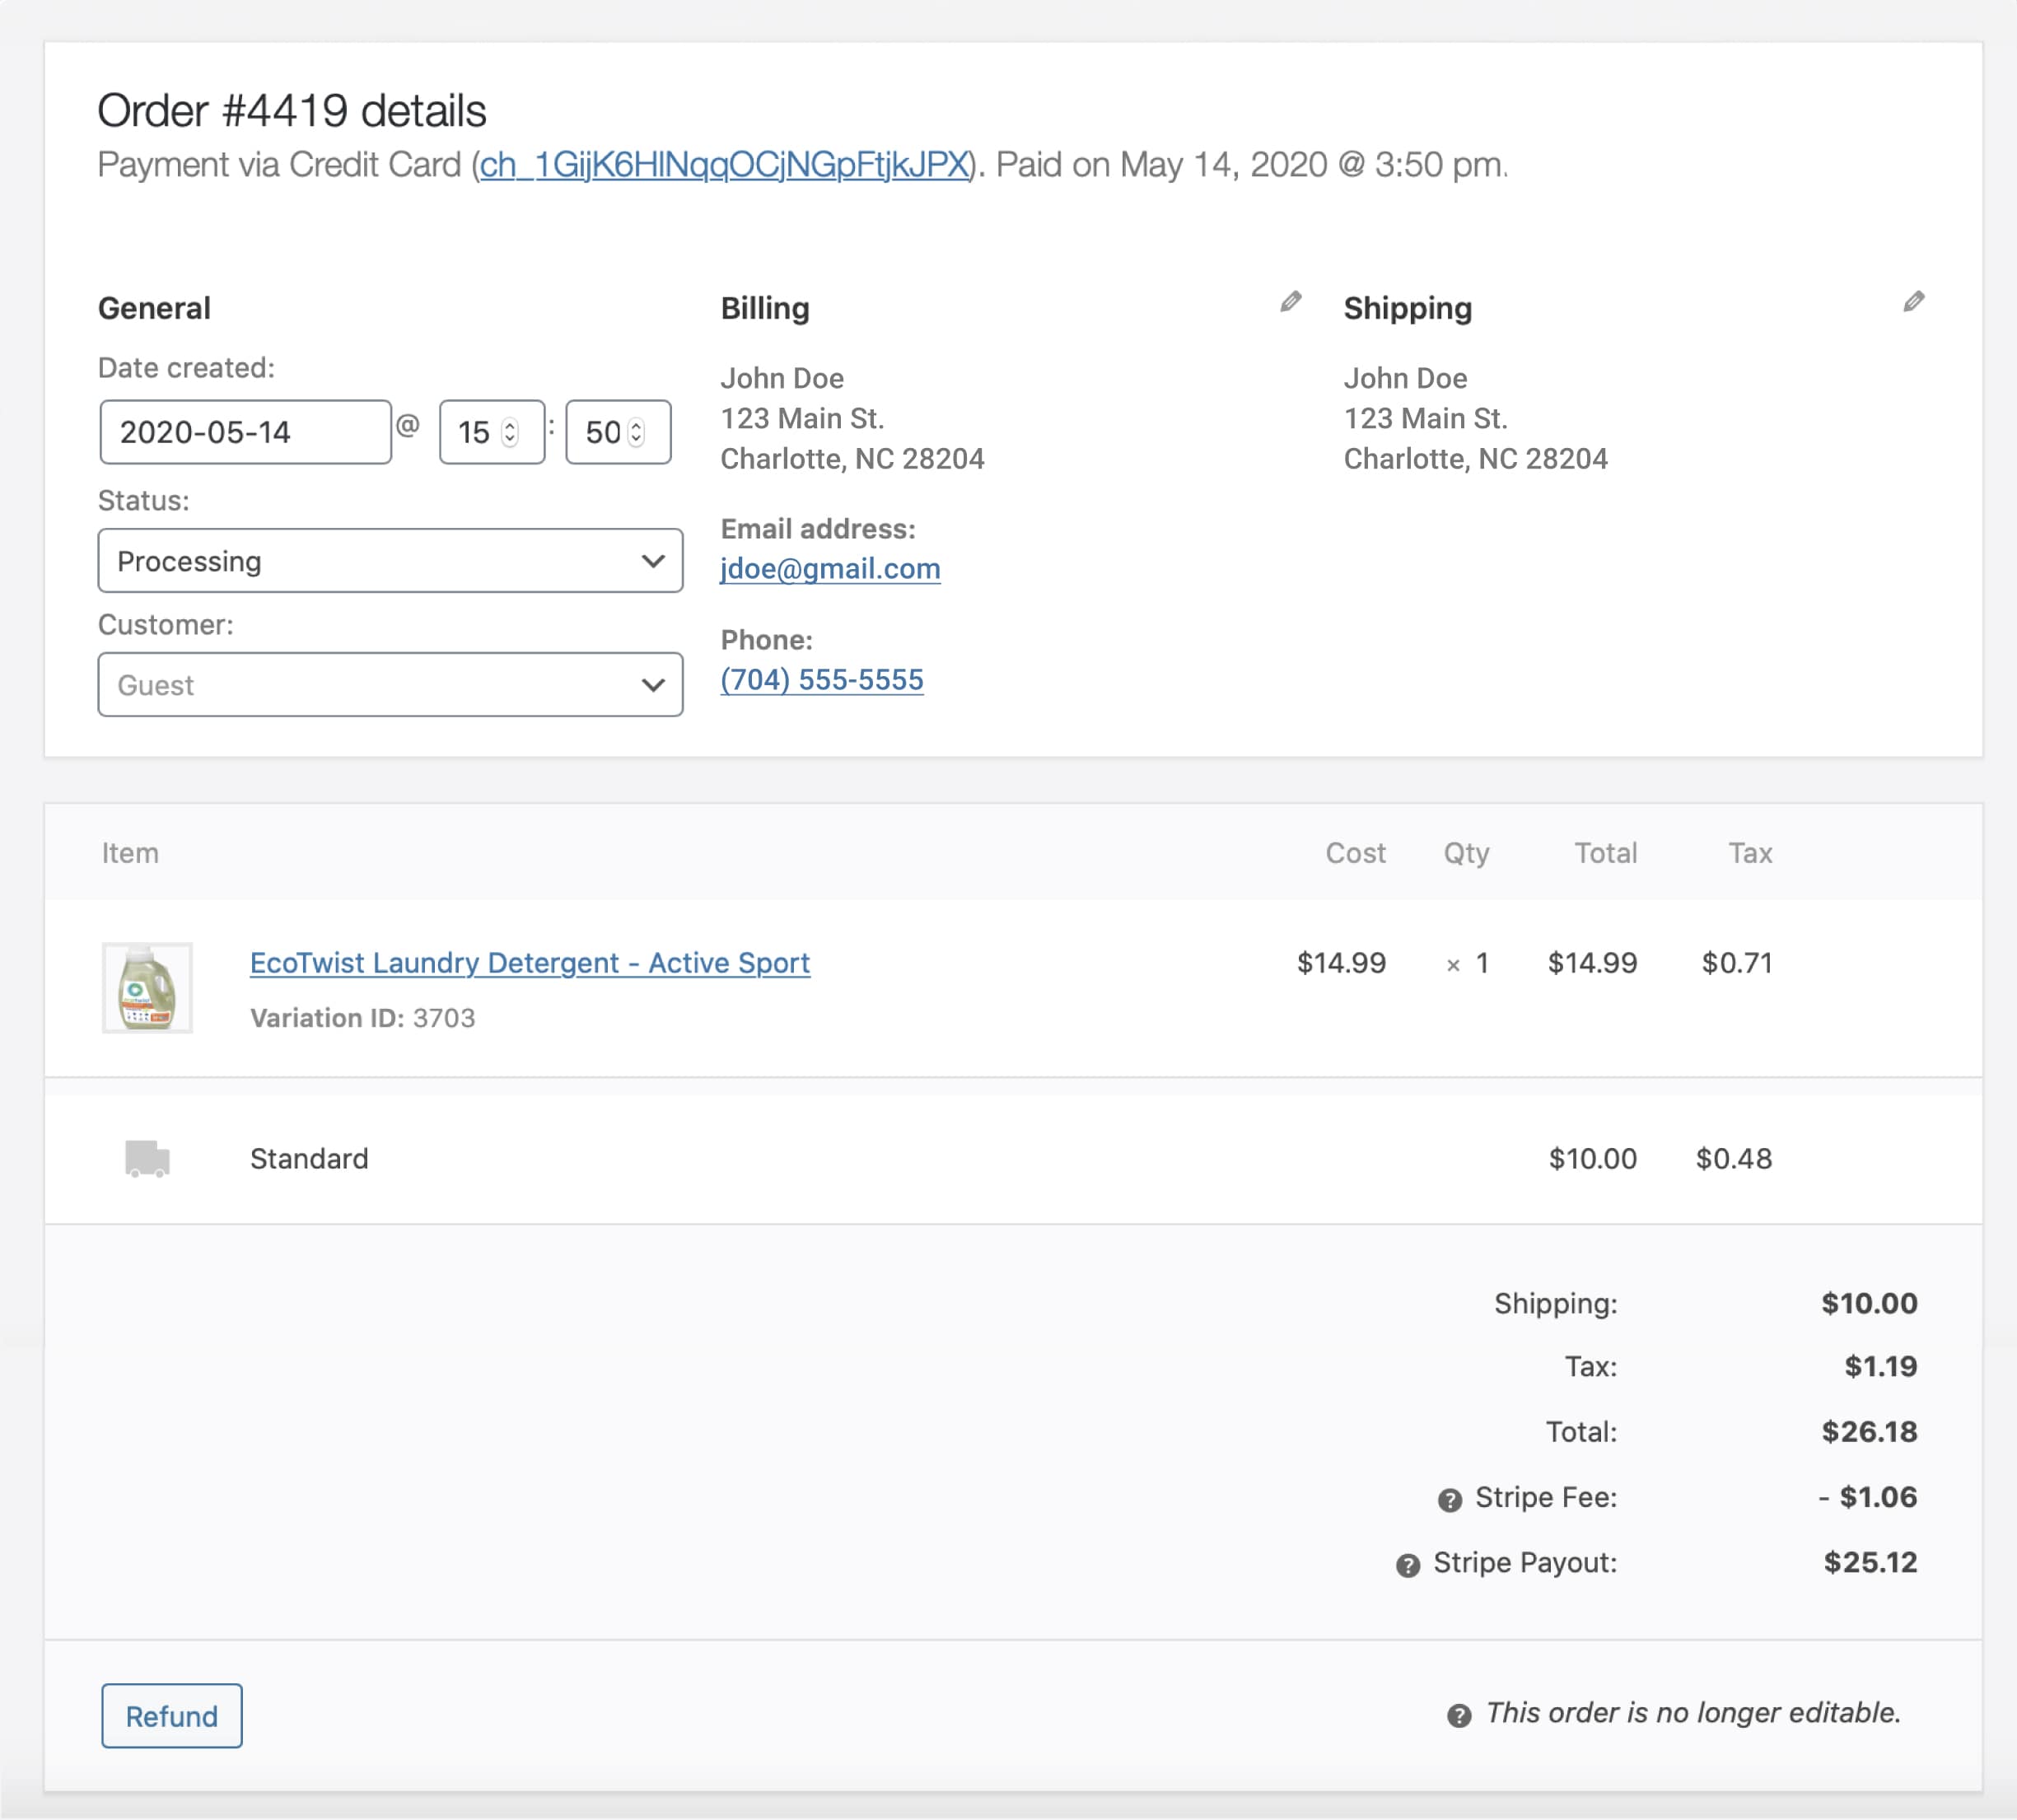Click the hour stepper arrows
This screenshot has height=1820, width=2017.
510,432
